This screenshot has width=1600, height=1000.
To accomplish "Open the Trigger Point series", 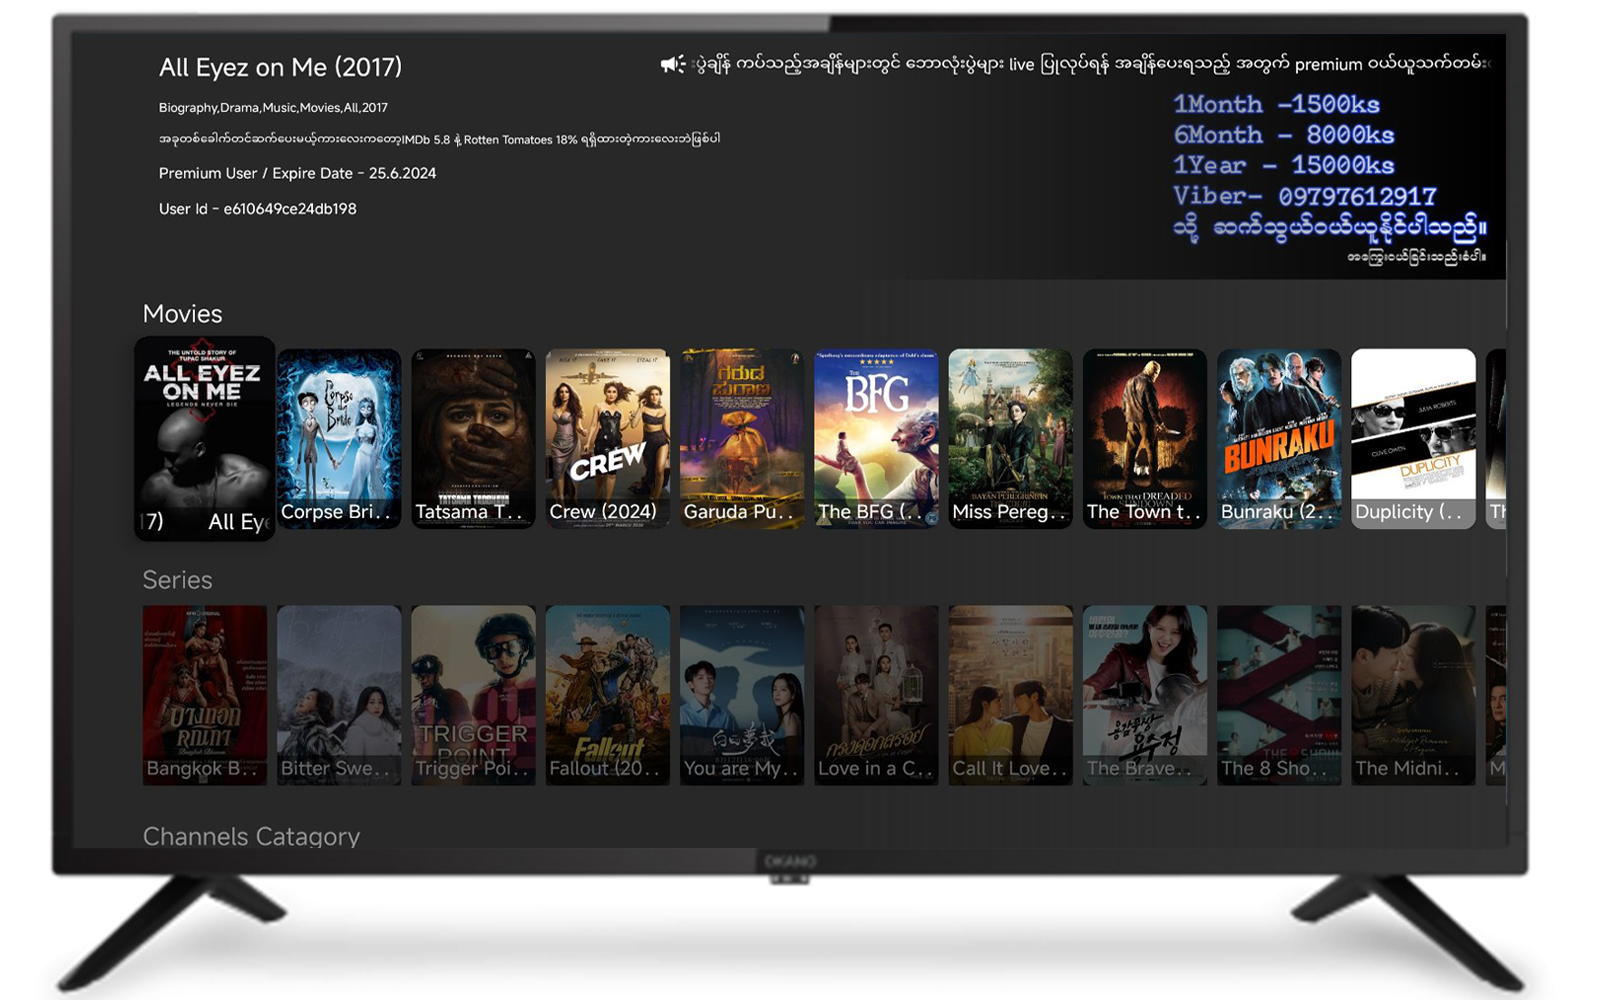I will point(473,690).
